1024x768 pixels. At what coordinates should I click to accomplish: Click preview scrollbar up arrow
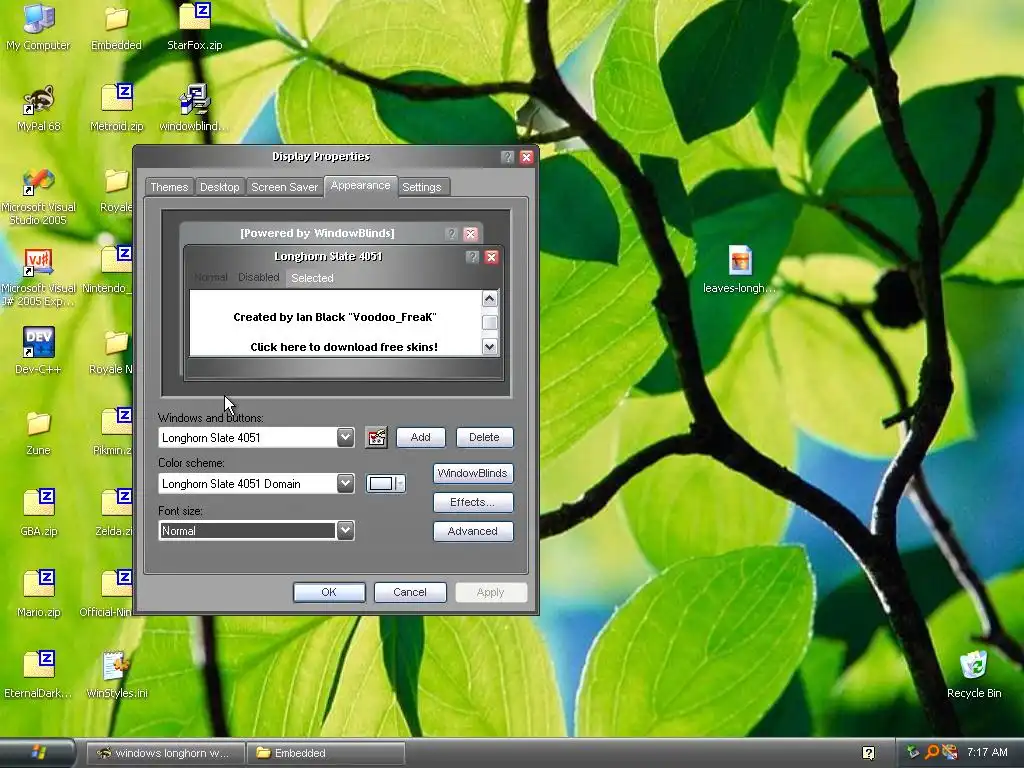pos(490,299)
